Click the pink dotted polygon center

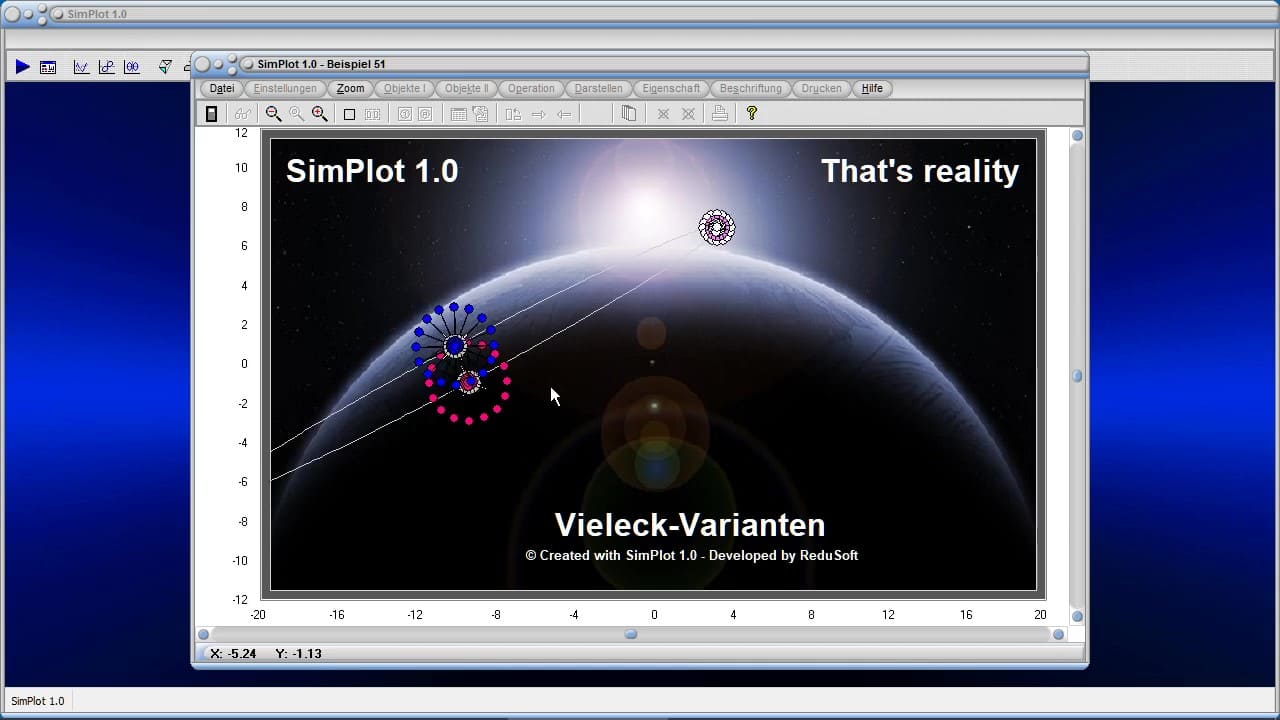pos(469,381)
